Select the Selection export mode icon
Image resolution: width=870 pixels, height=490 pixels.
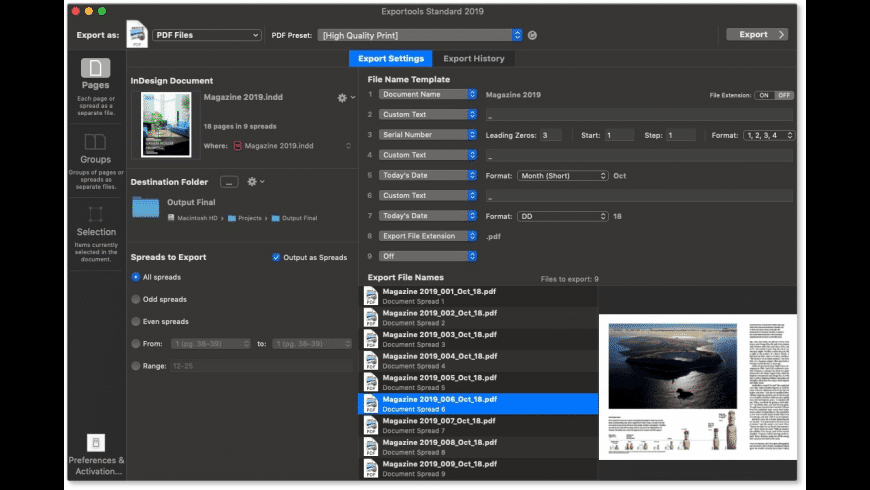coord(95,214)
